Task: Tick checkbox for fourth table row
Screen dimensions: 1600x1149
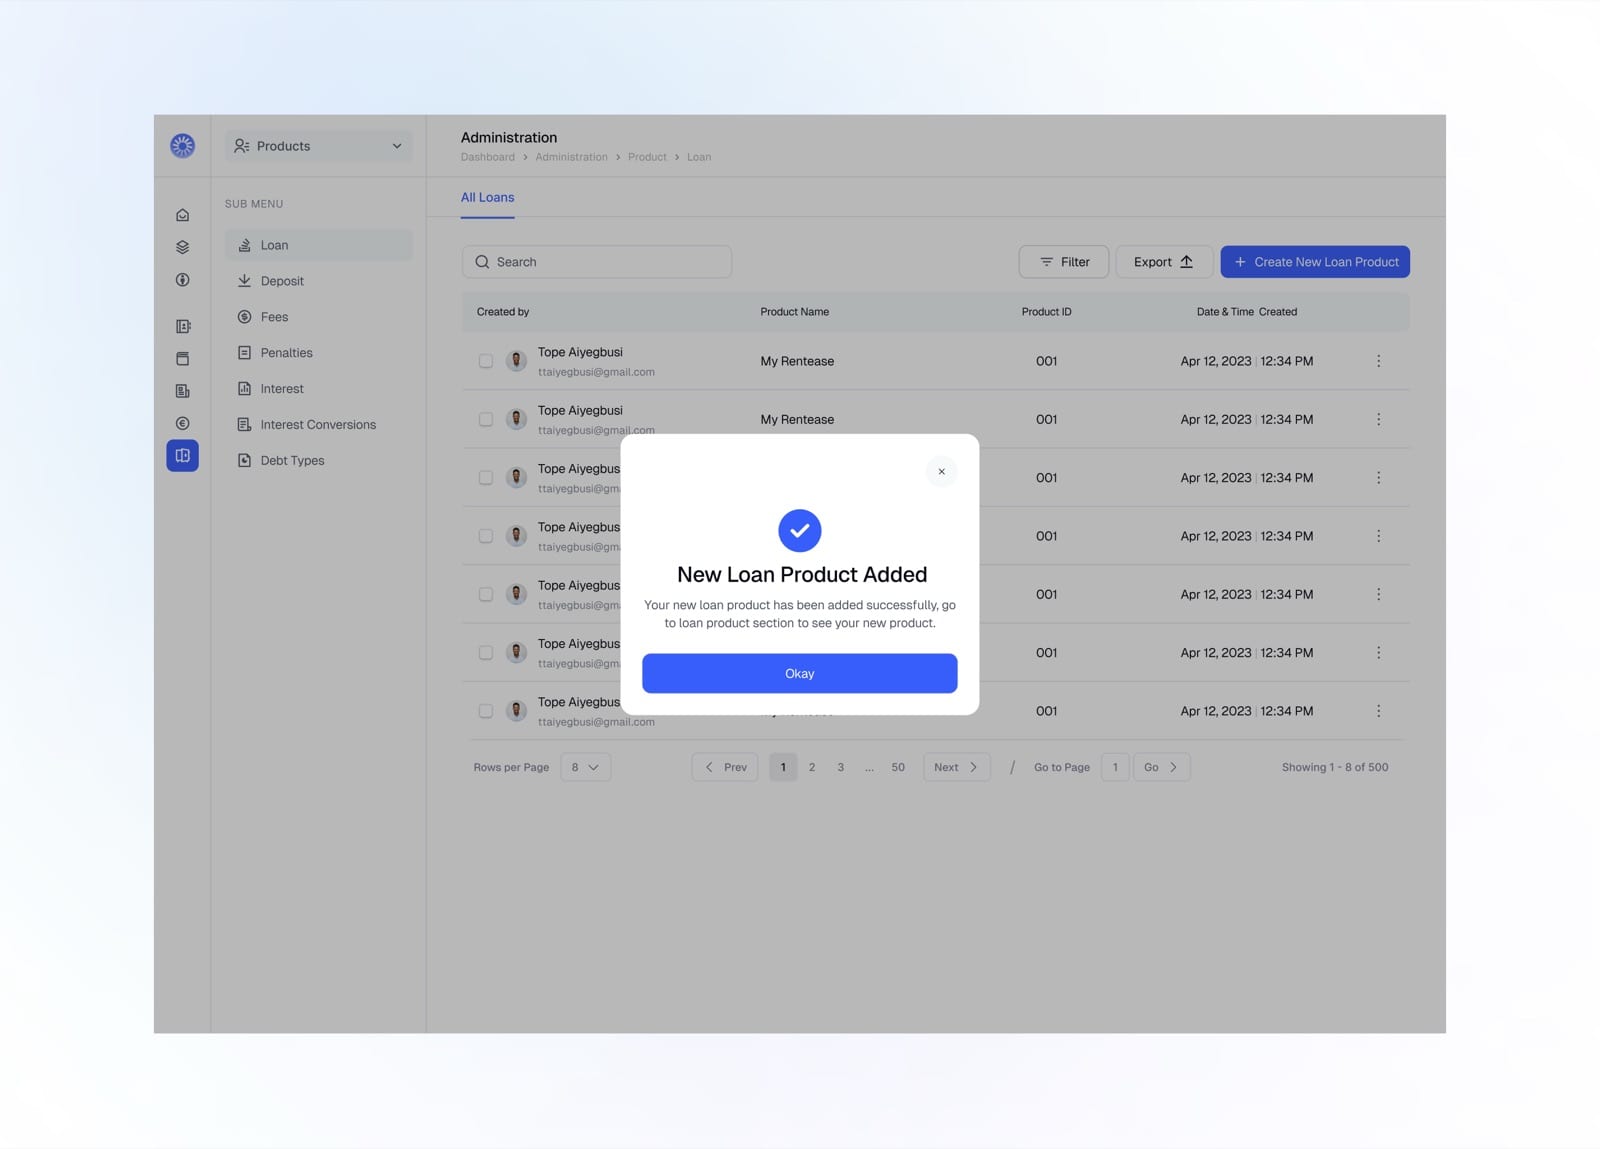Action: point(486,536)
